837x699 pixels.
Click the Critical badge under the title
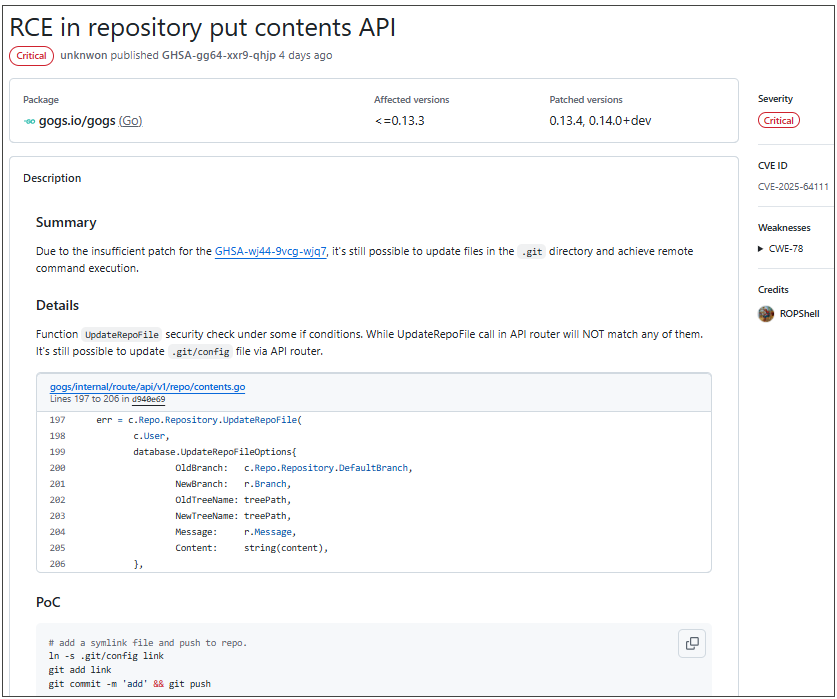pos(31,56)
